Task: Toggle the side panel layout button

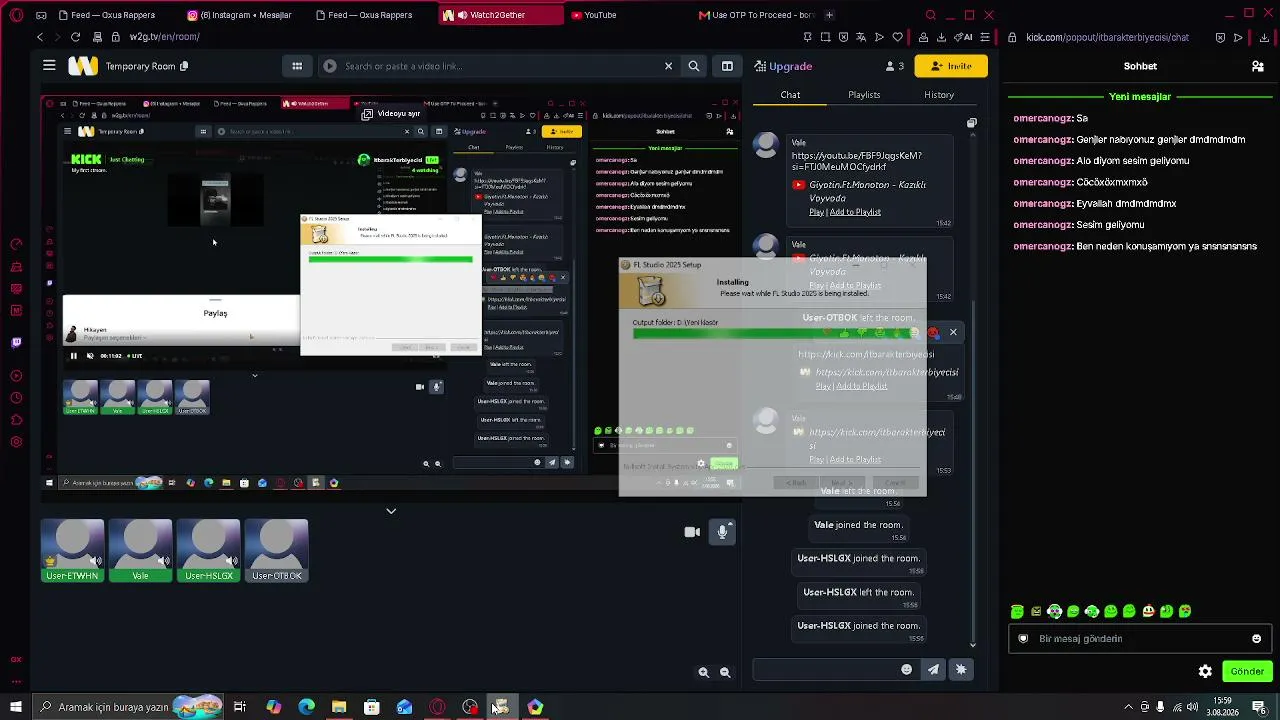Action: (727, 66)
